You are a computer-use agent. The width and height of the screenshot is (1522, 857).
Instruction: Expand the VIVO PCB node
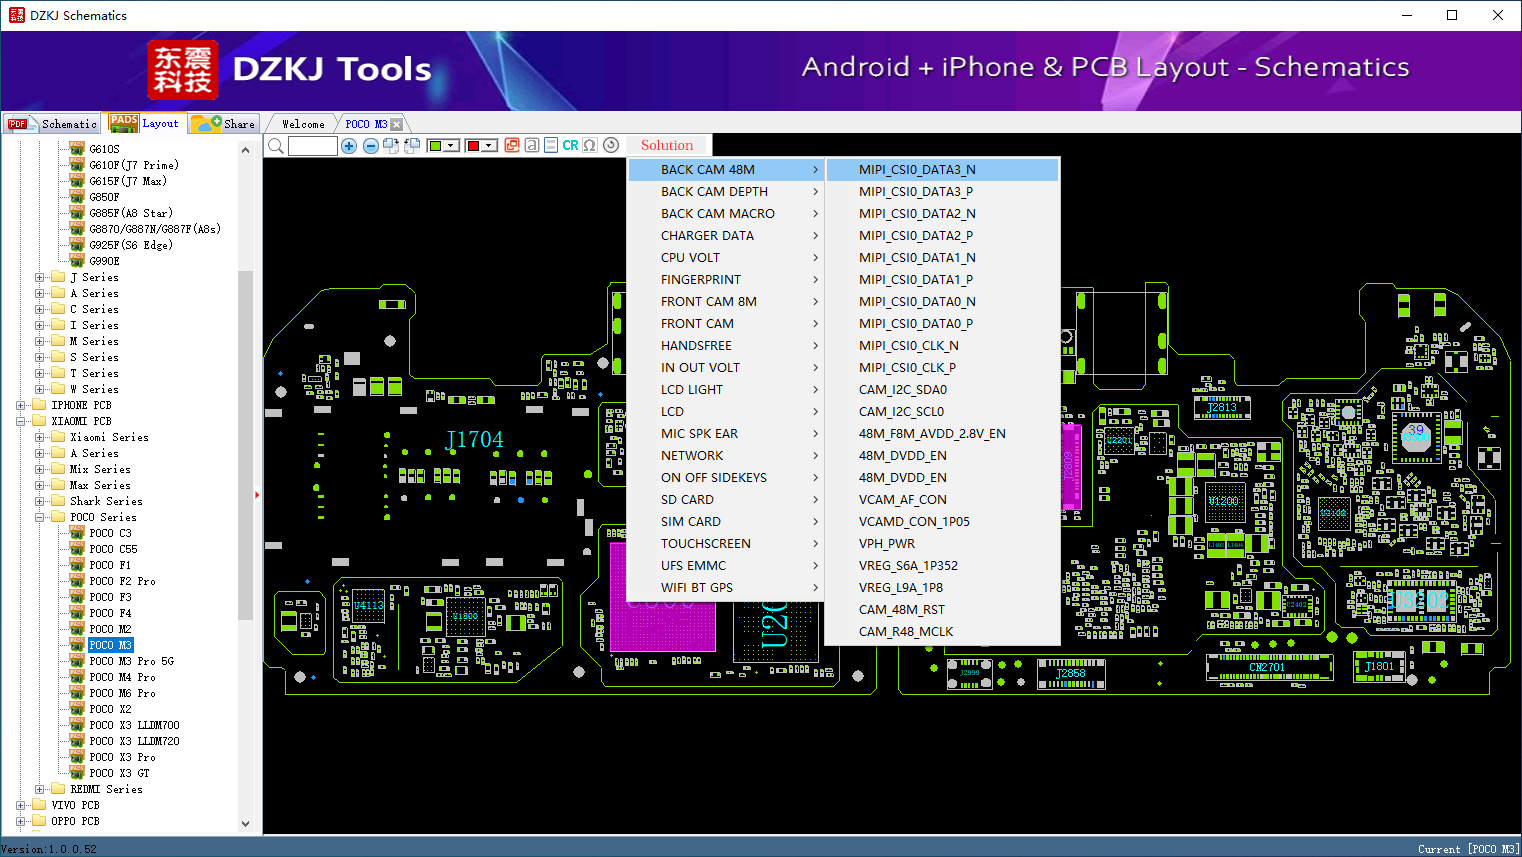tap(20, 806)
